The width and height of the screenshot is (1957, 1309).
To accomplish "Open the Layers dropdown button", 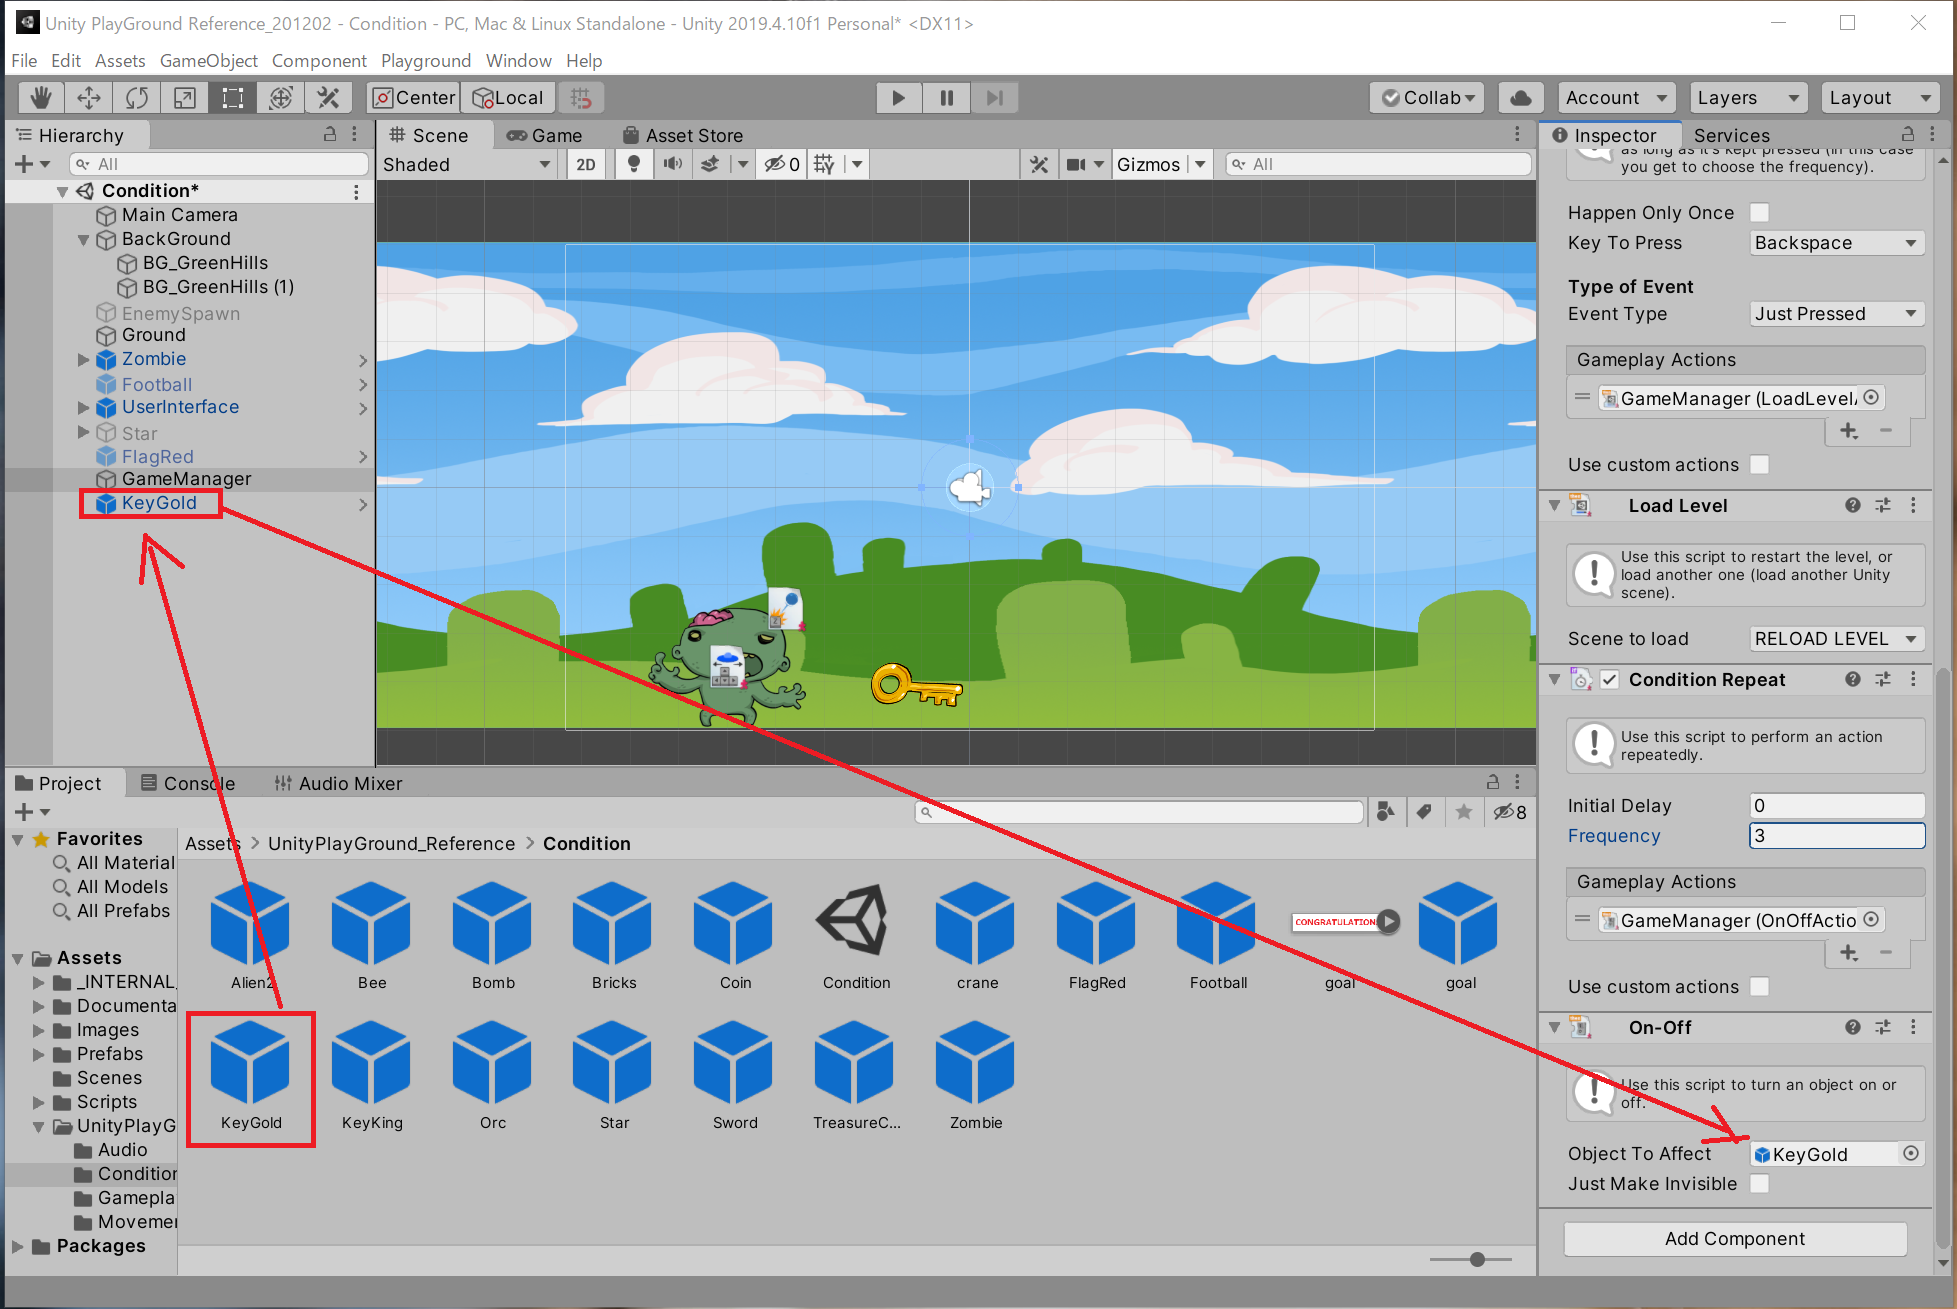I will pyautogui.click(x=1747, y=97).
